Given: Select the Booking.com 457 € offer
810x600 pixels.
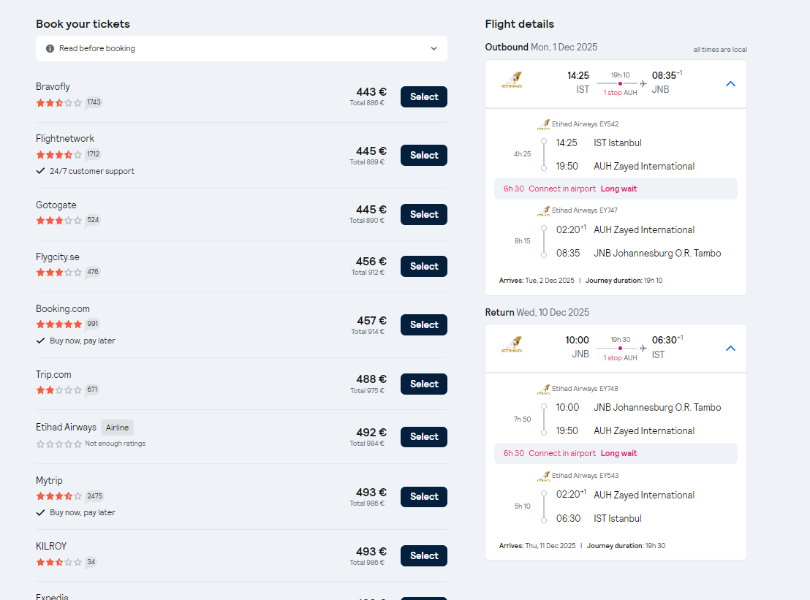Looking at the screenshot, I should [424, 325].
